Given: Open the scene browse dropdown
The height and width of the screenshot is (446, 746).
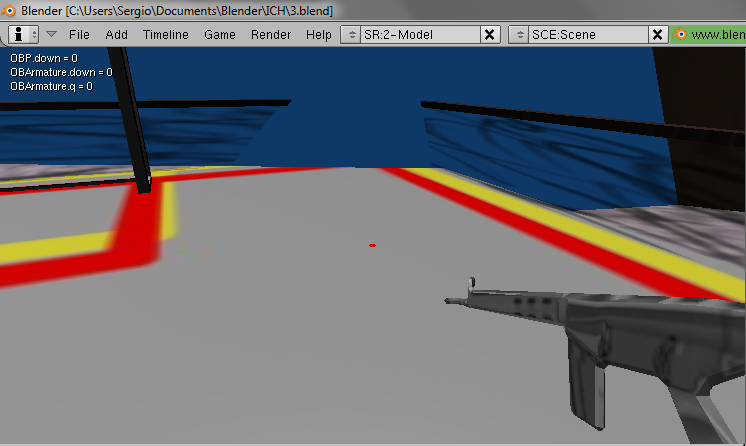Looking at the screenshot, I should coord(519,34).
